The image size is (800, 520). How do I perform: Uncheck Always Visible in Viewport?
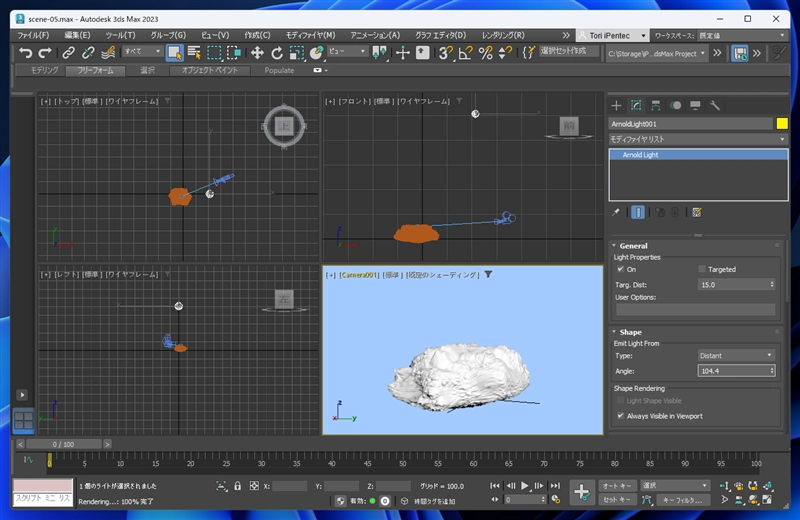coord(620,416)
